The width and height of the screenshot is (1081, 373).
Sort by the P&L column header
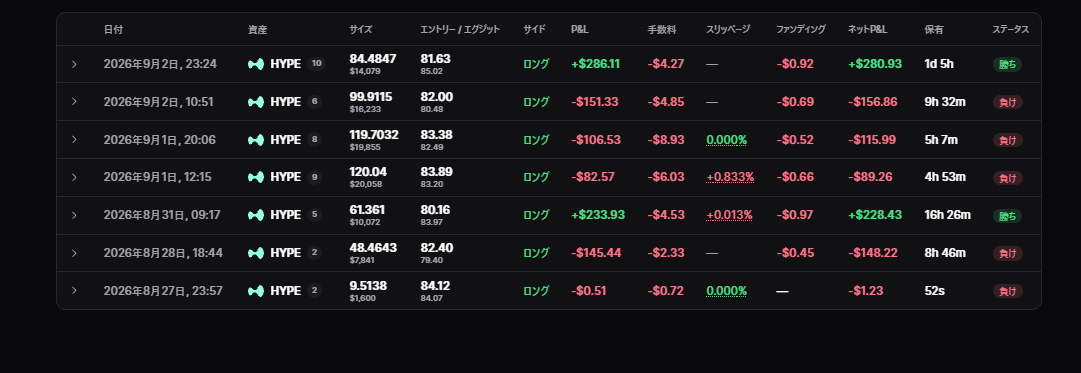coord(579,30)
